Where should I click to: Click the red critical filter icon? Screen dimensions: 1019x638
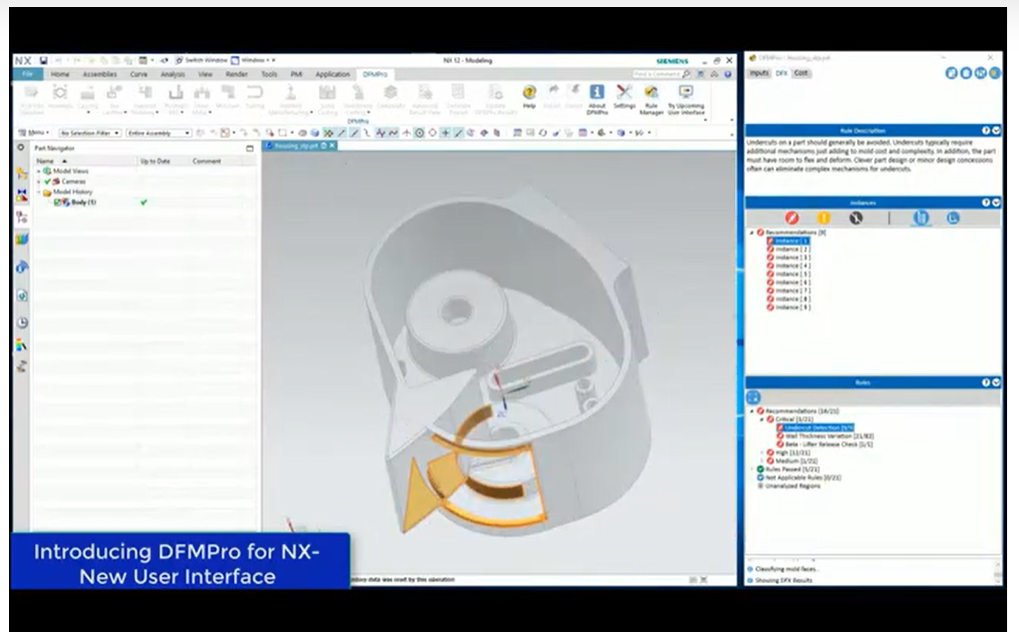[792, 217]
